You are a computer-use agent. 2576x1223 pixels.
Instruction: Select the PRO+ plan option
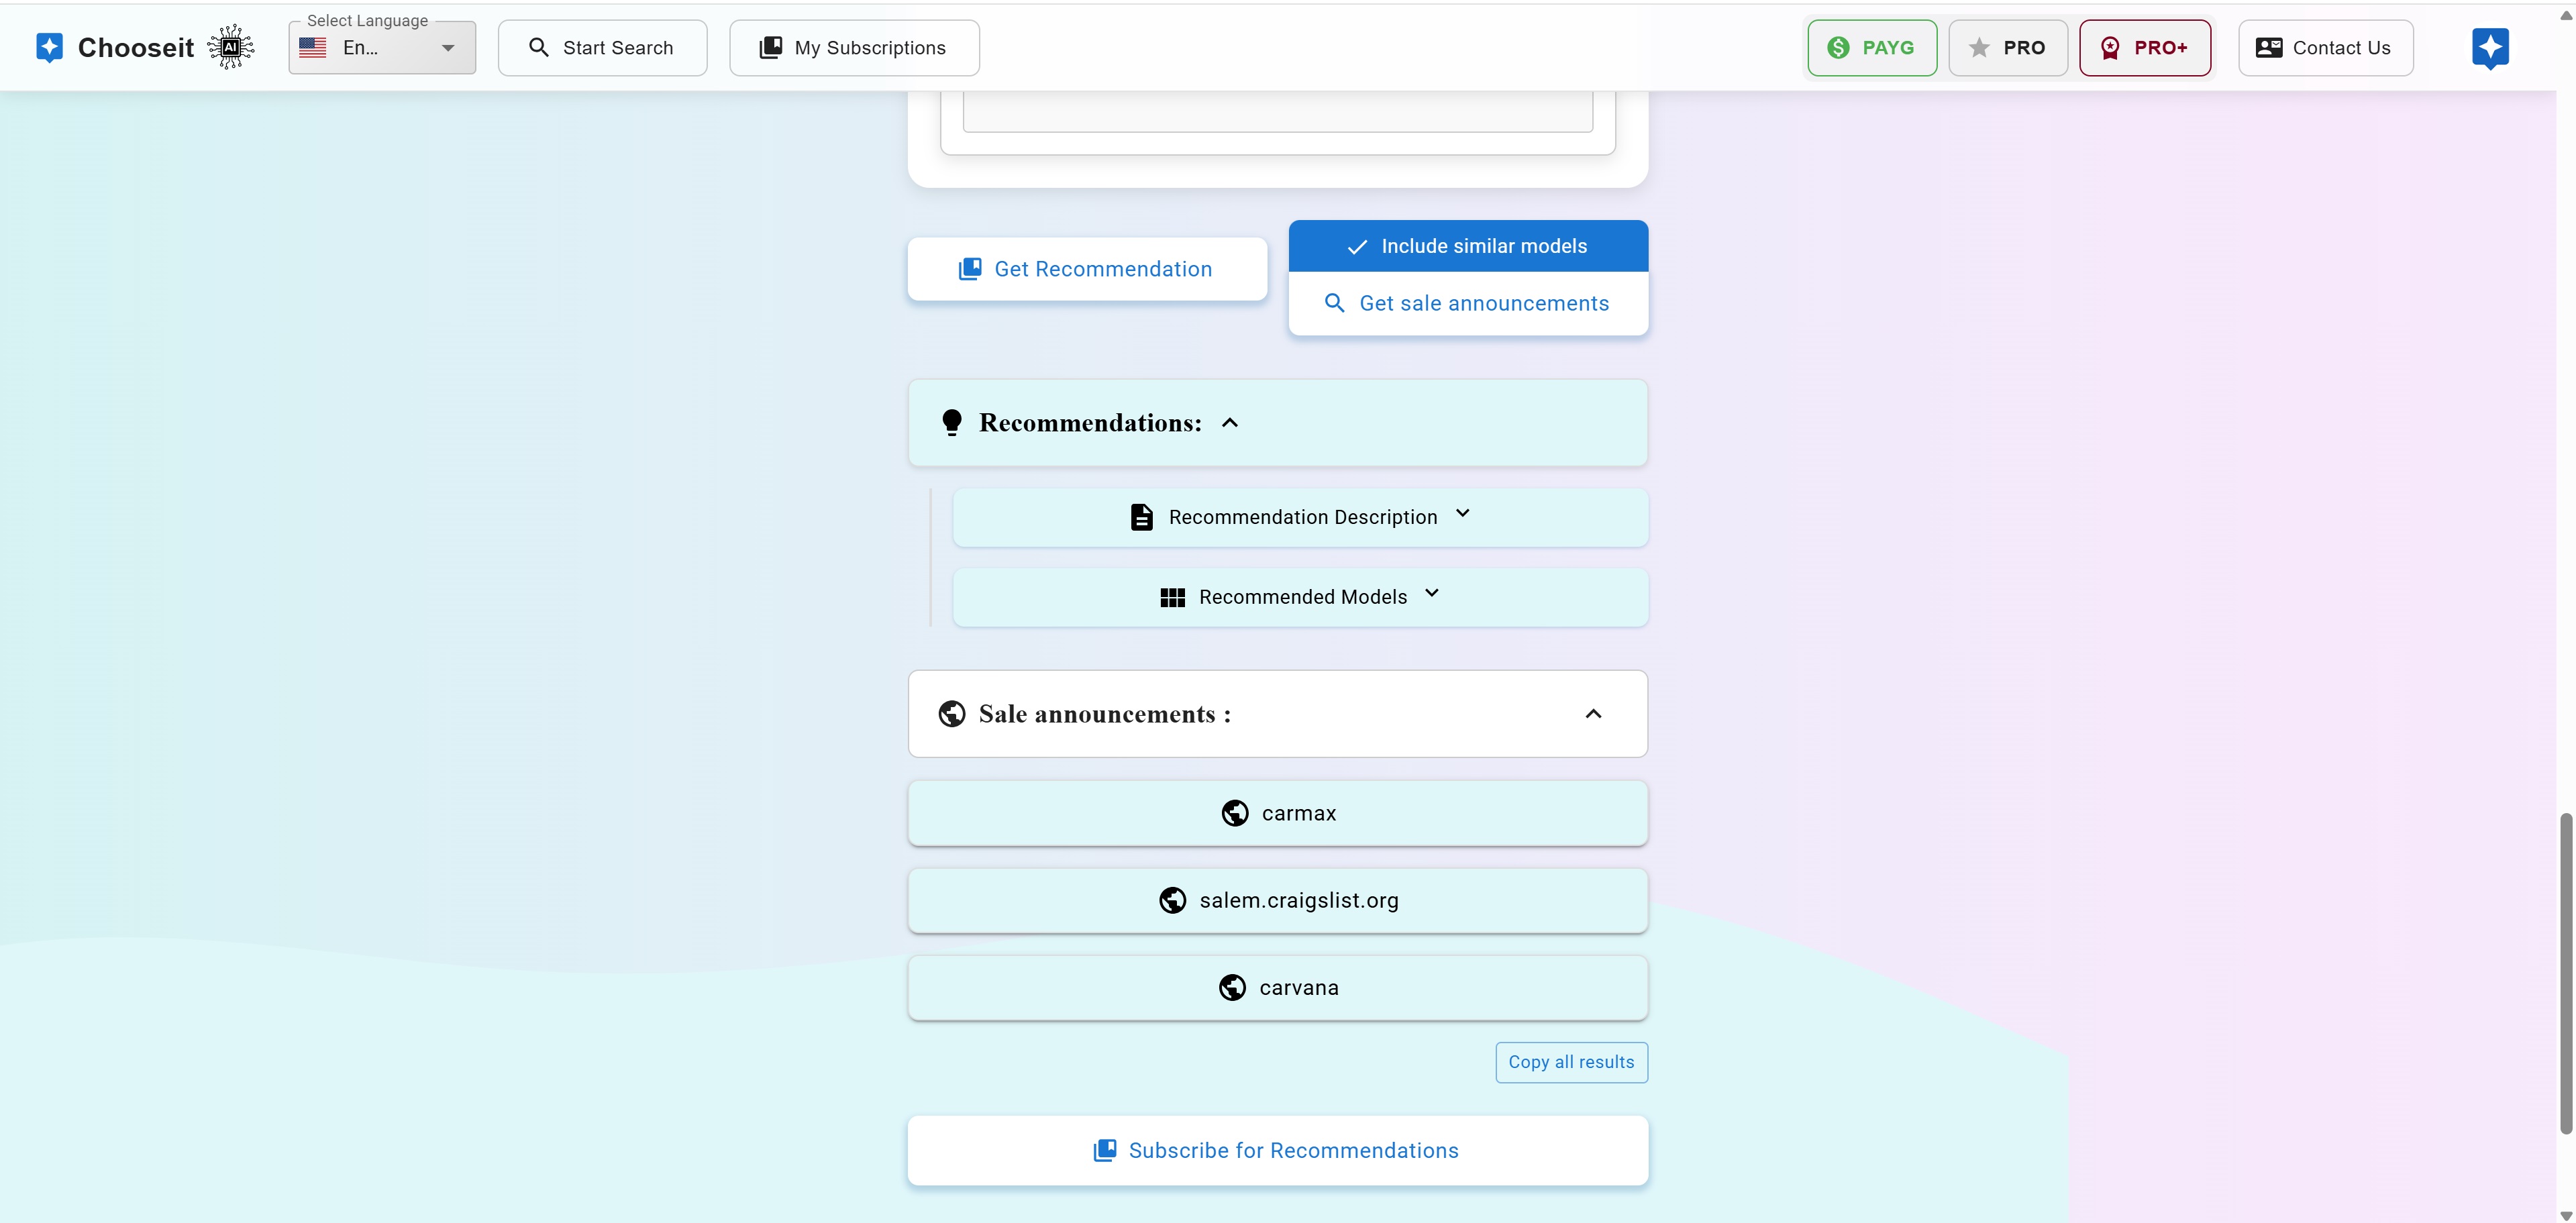point(2144,48)
